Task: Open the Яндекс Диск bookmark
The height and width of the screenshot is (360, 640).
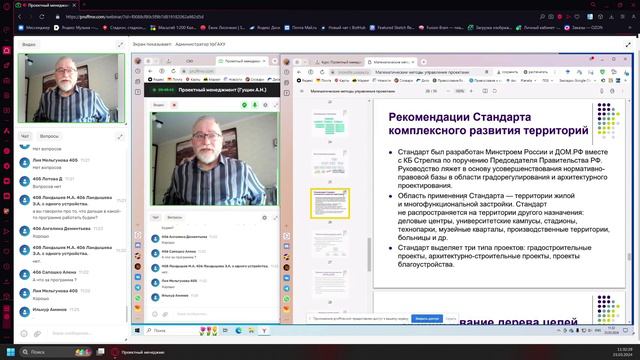Action: point(265,28)
